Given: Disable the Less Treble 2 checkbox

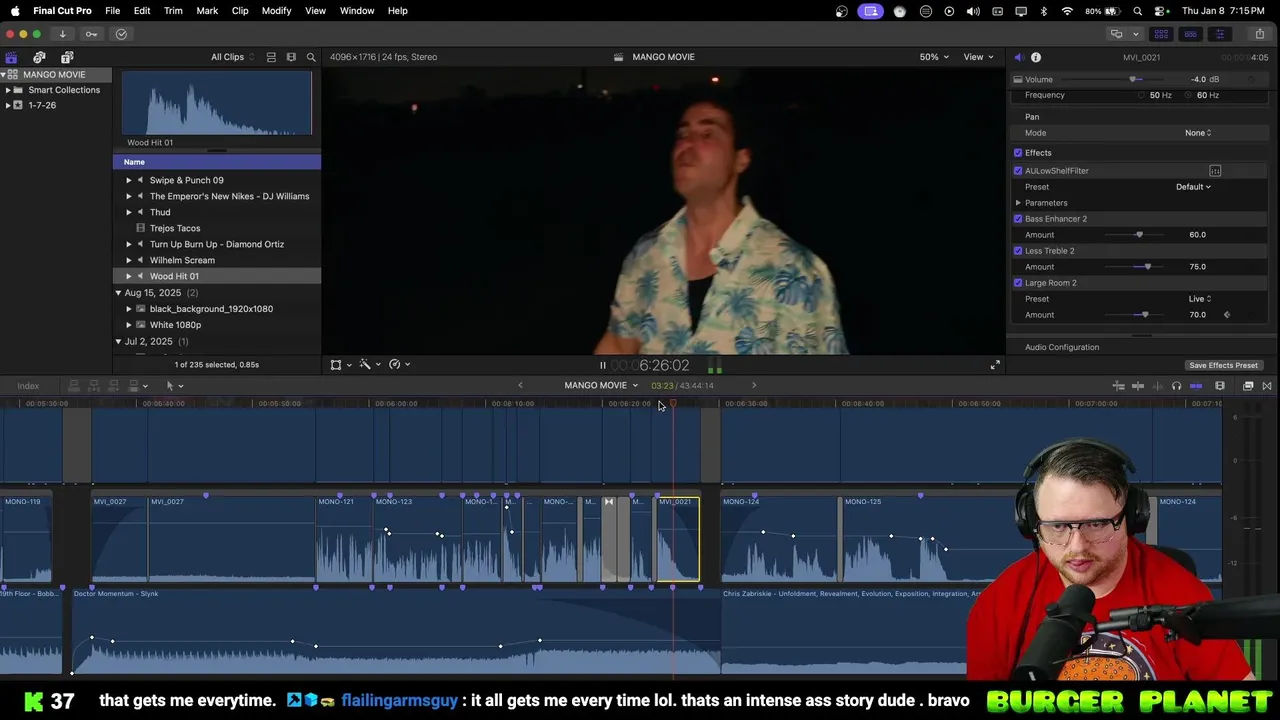Looking at the screenshot, I should (x=1018, y=251).
